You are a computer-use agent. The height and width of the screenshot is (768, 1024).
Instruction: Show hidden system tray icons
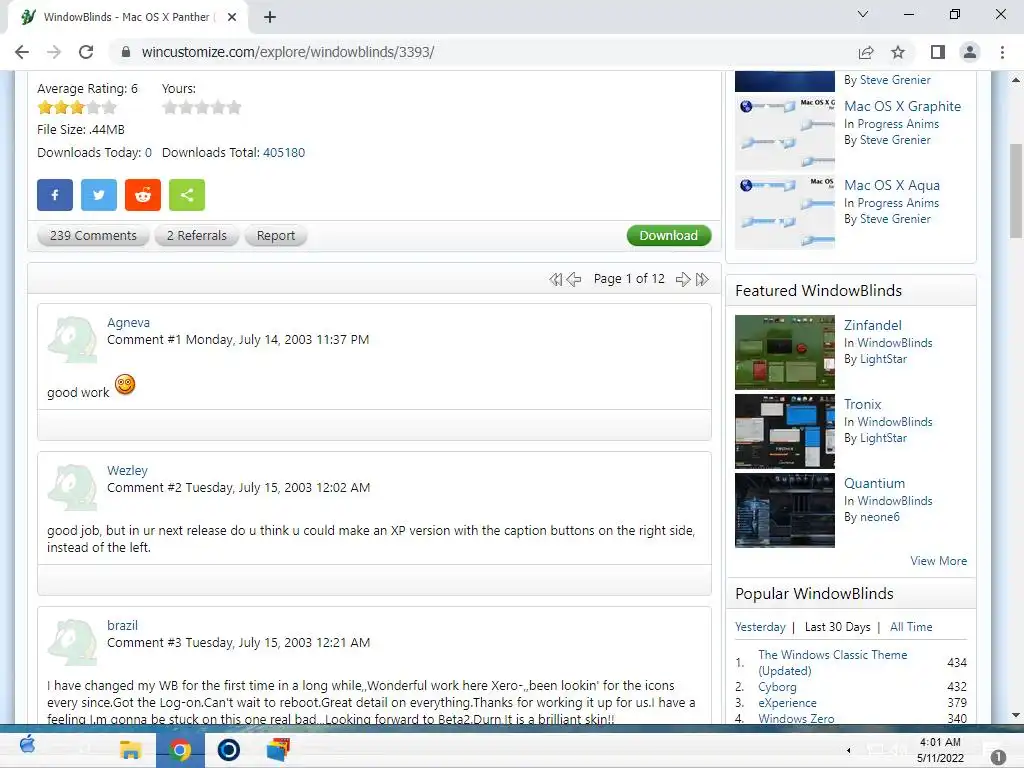coord(848,750)
